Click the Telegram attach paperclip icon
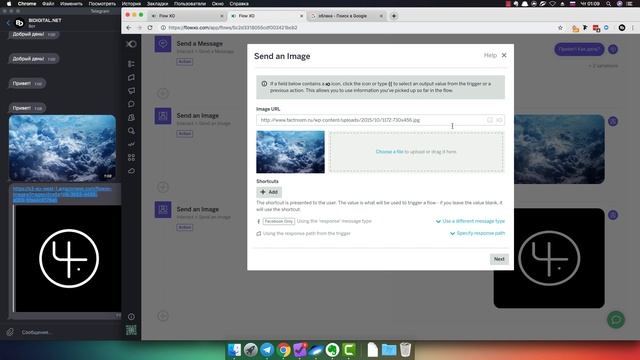The height and width of the screenshot is (360, 640). 10,332
